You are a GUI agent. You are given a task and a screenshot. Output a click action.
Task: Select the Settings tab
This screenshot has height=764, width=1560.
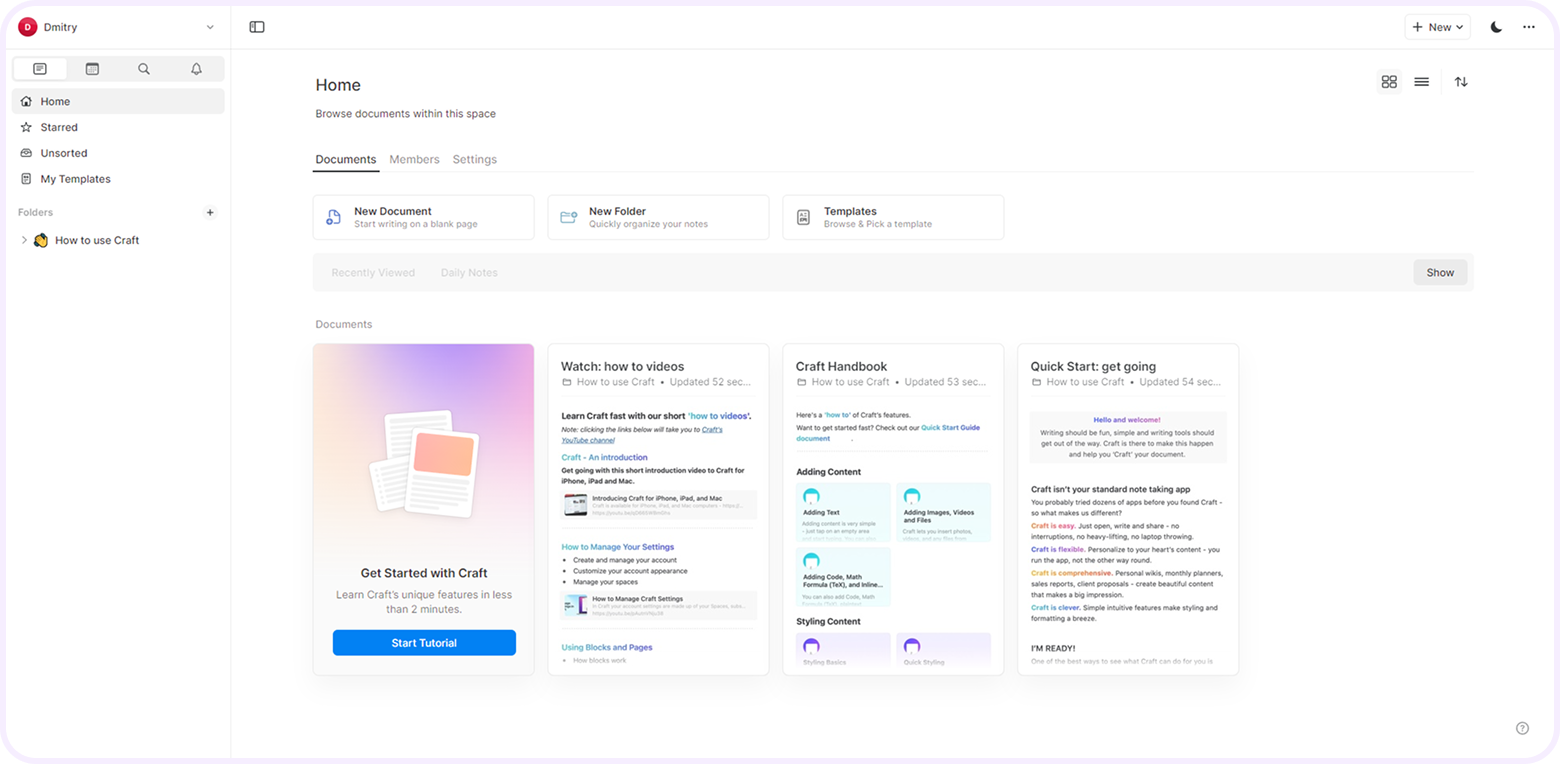coord(474,160)
